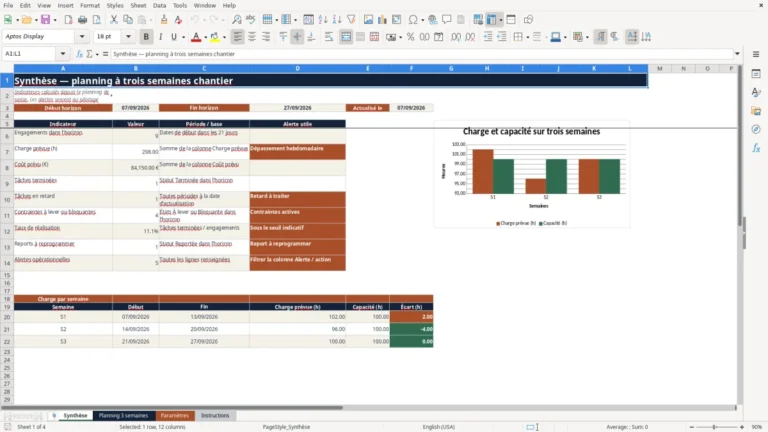
Task: Open the Sheet menu
Action: click(138, 5)
